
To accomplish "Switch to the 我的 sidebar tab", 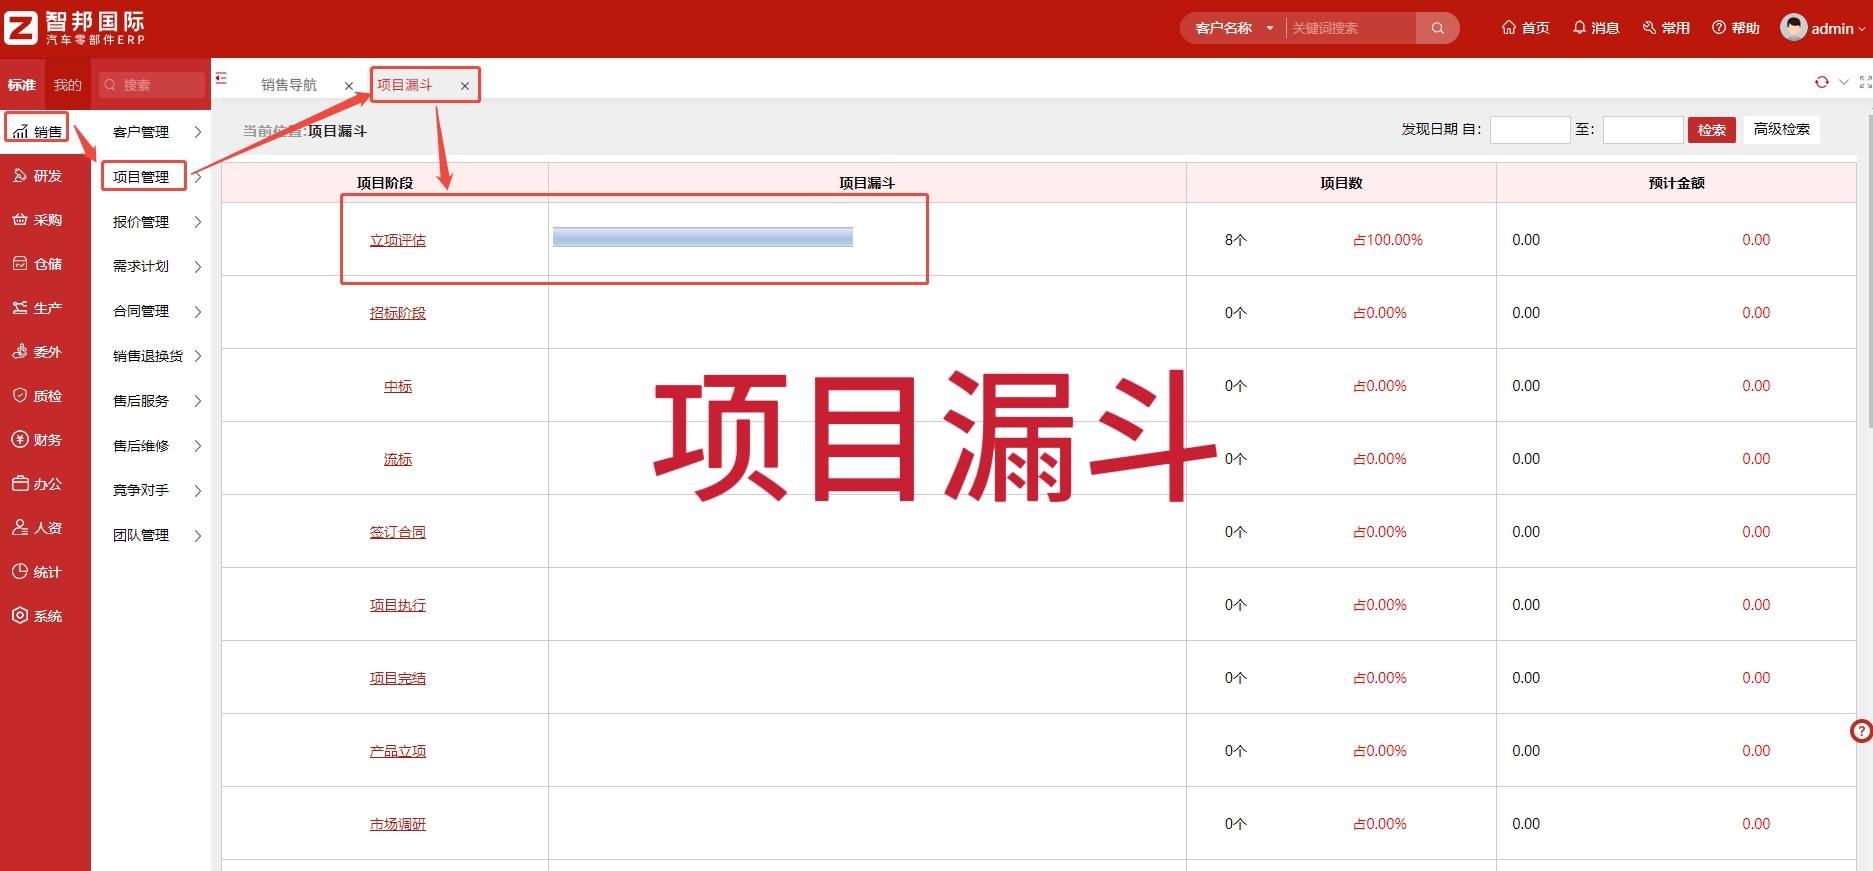I will 68,85.
